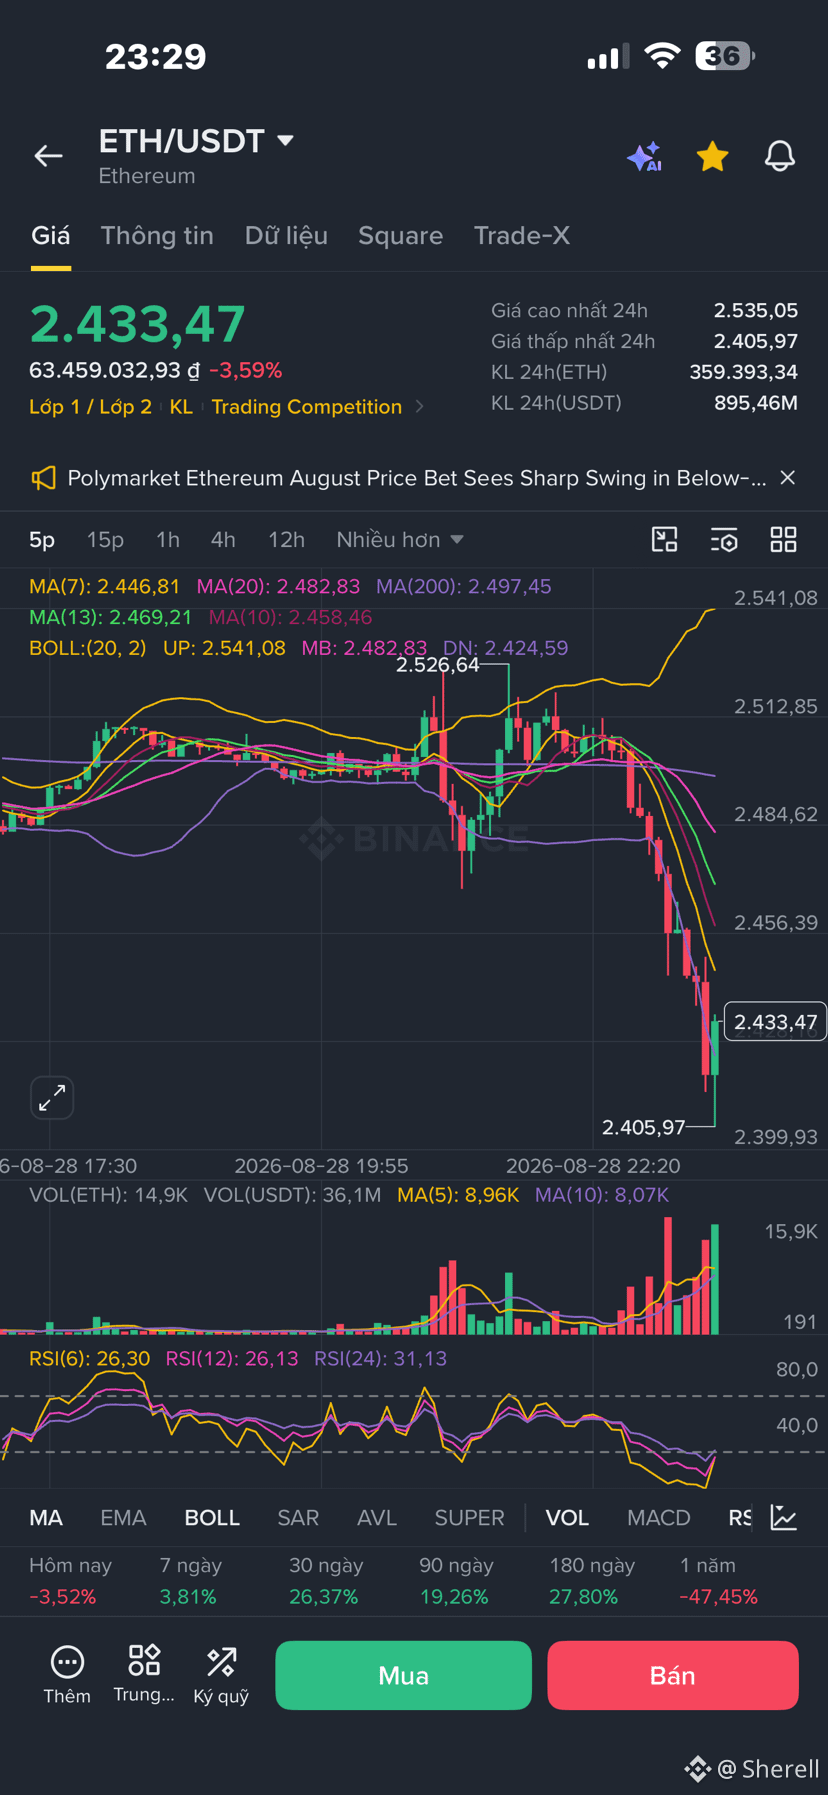828x1795 pixels.
Task: Toggle the SAR indicator
Action: point(298,1518)
